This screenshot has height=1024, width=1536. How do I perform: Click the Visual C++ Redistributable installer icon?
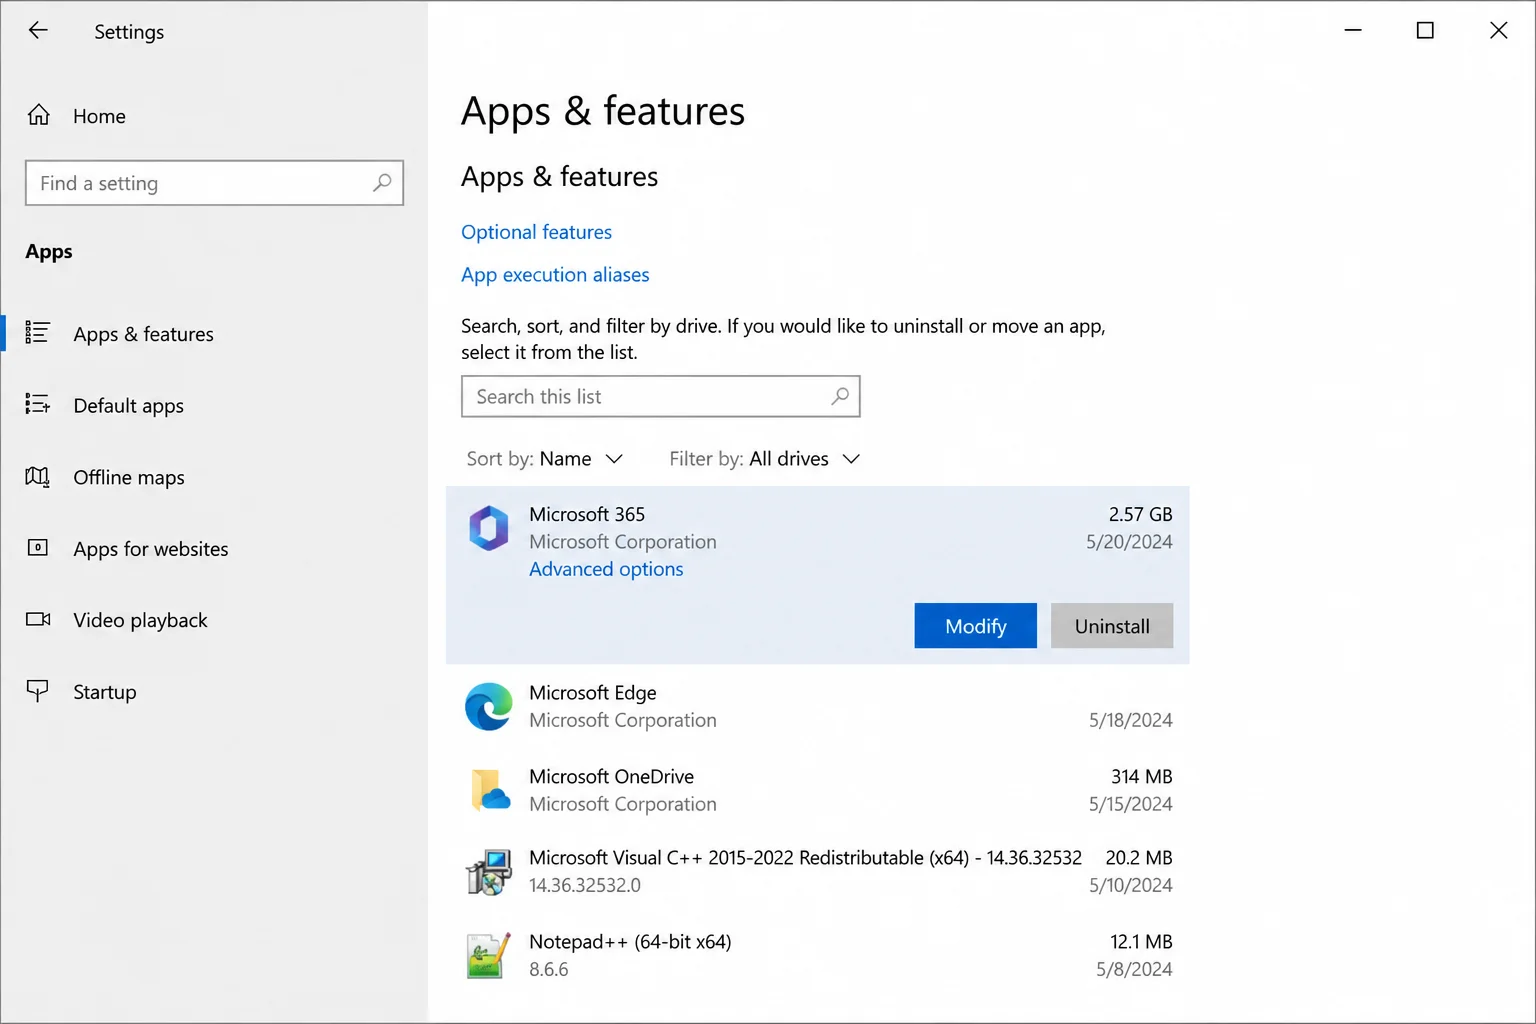coord(489,872)
